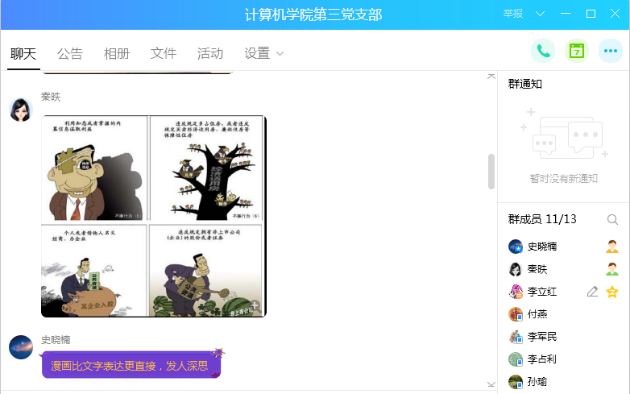
Task: Click the edit pencil next to 李立红
Action: [592, 292]
